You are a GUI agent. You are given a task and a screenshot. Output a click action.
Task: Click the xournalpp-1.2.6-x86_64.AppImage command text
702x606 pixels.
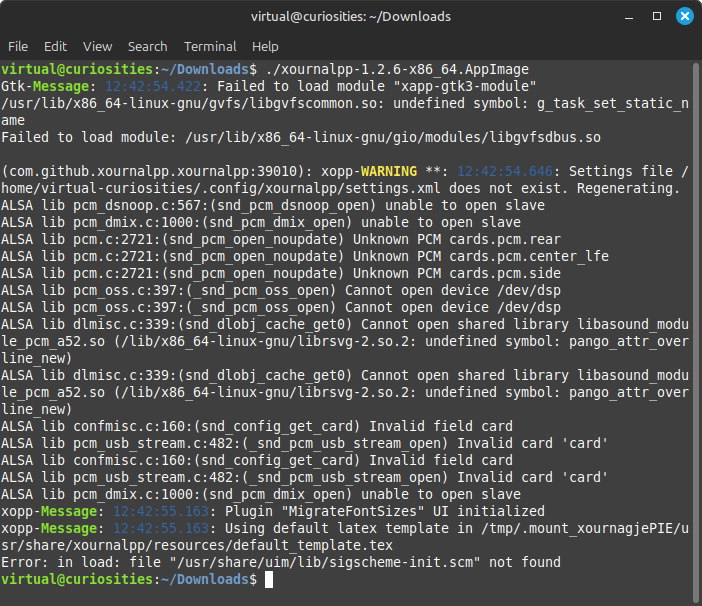[x=397, y=69]
